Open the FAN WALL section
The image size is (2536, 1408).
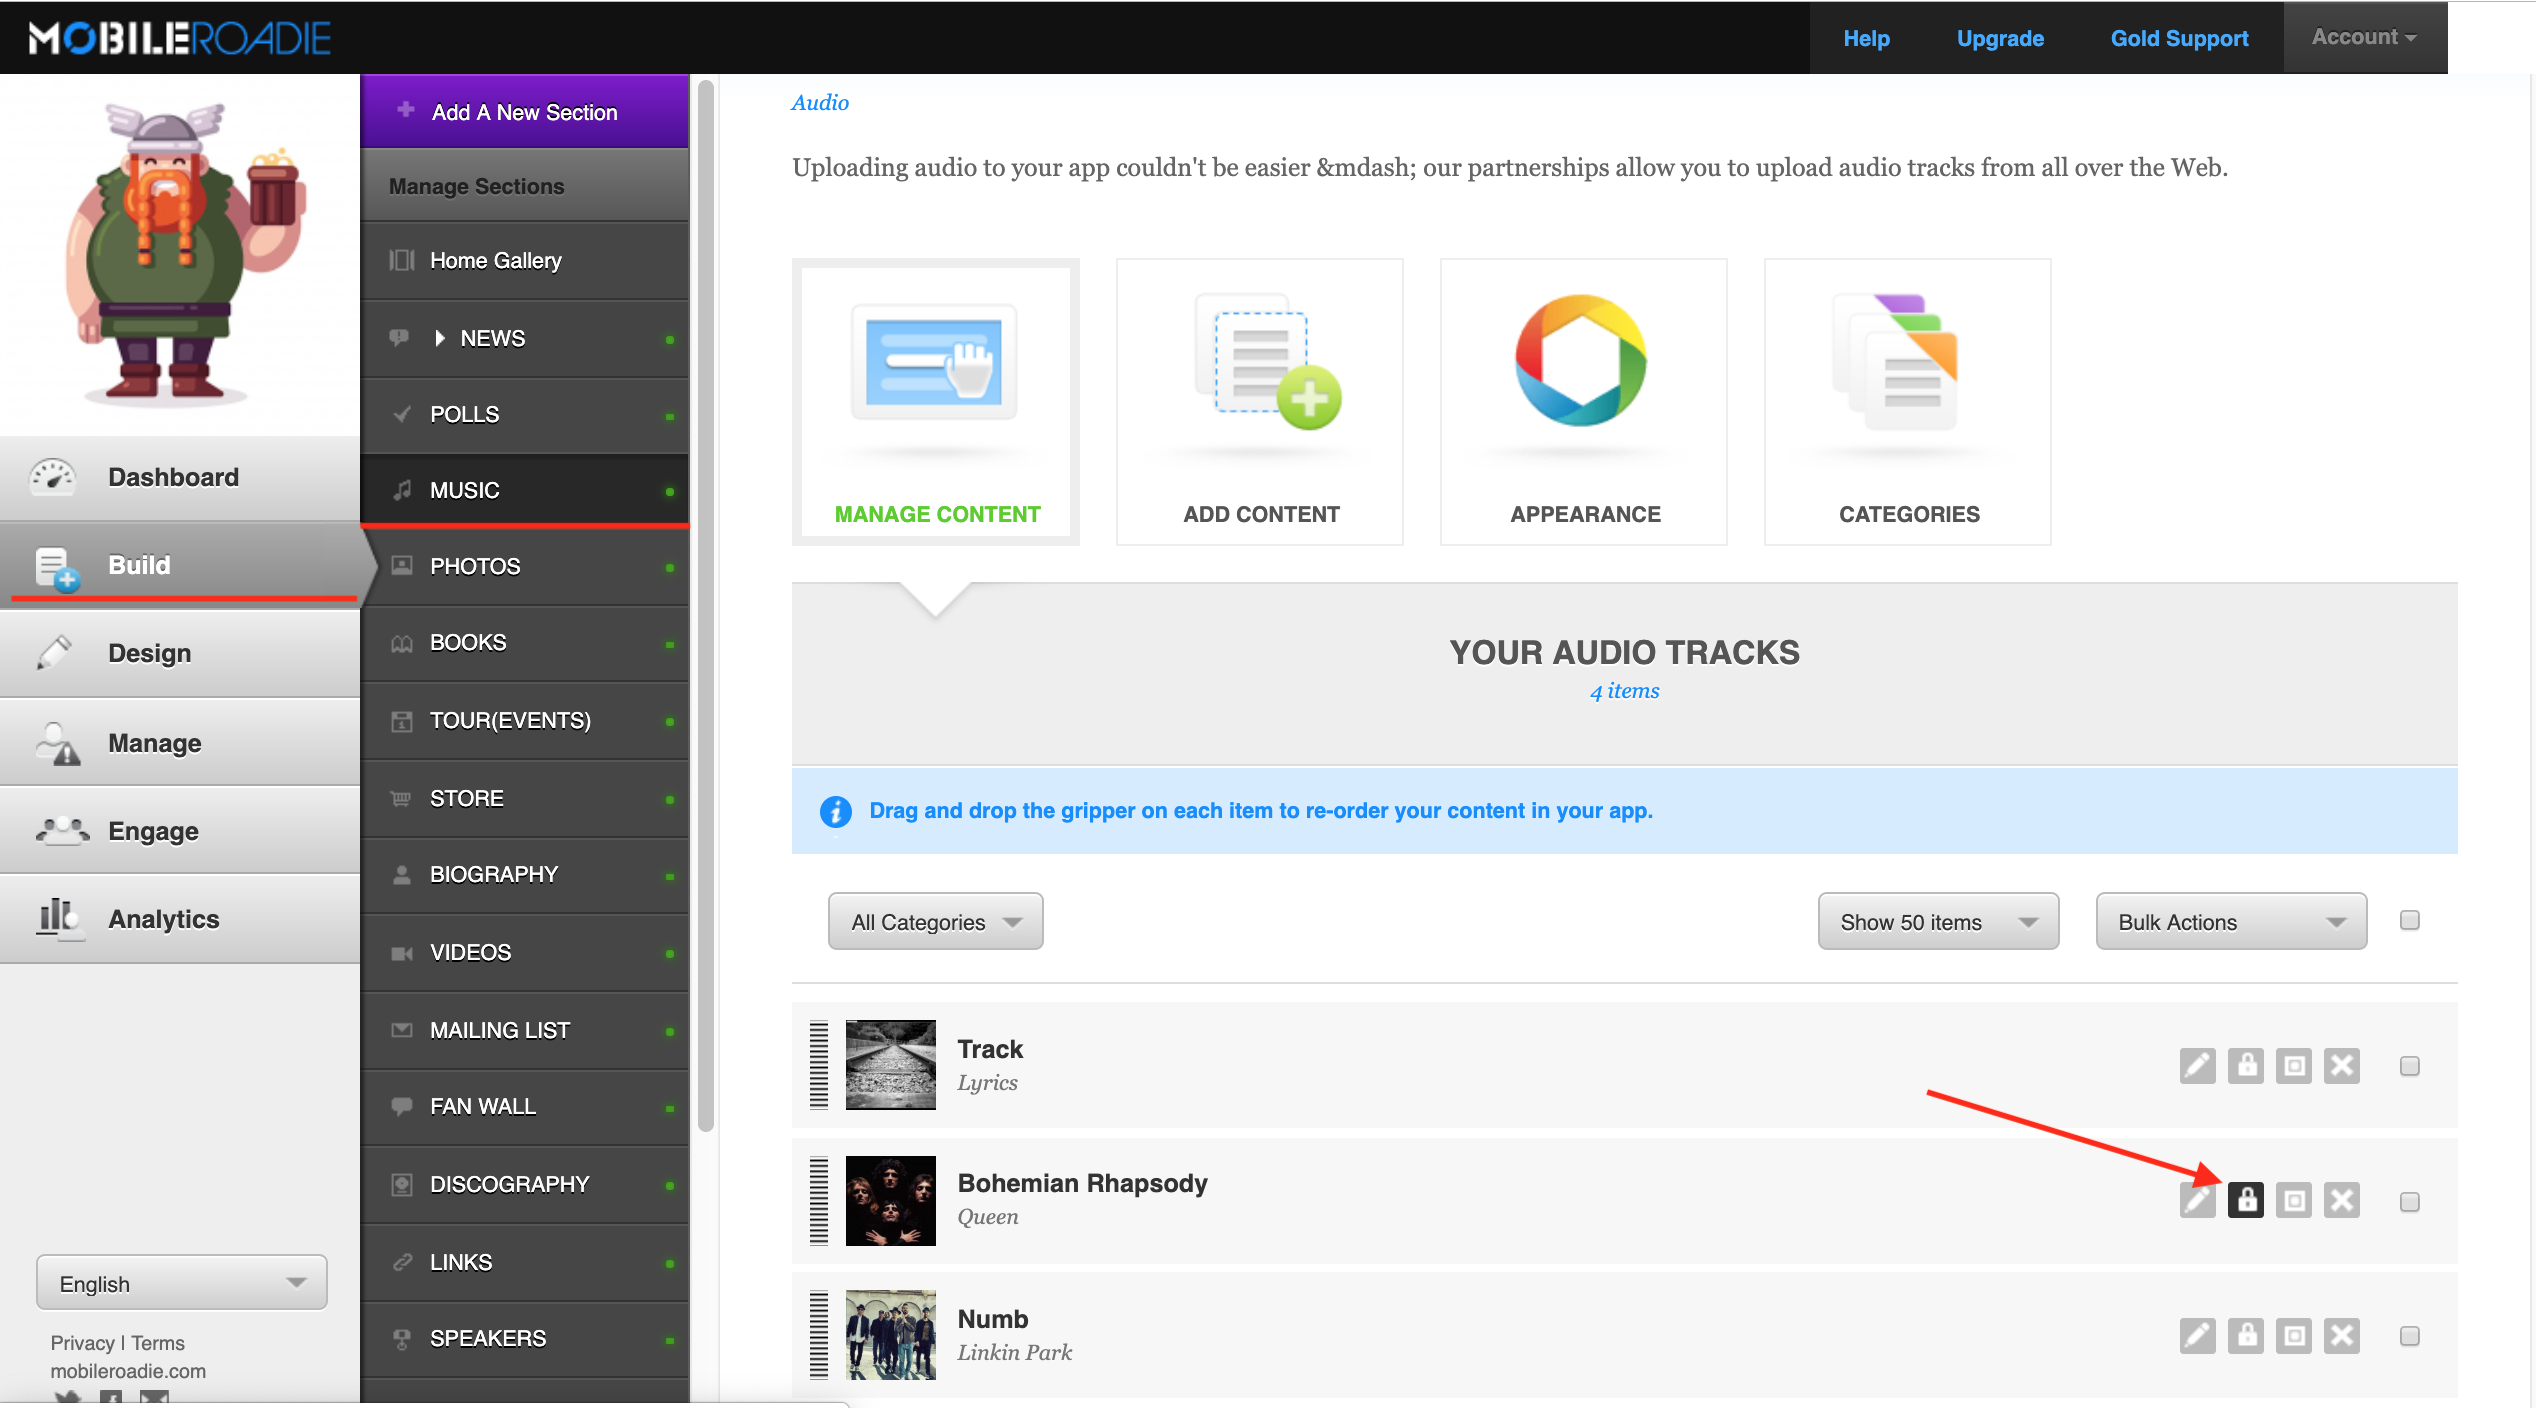click(x=524, y=1106)
